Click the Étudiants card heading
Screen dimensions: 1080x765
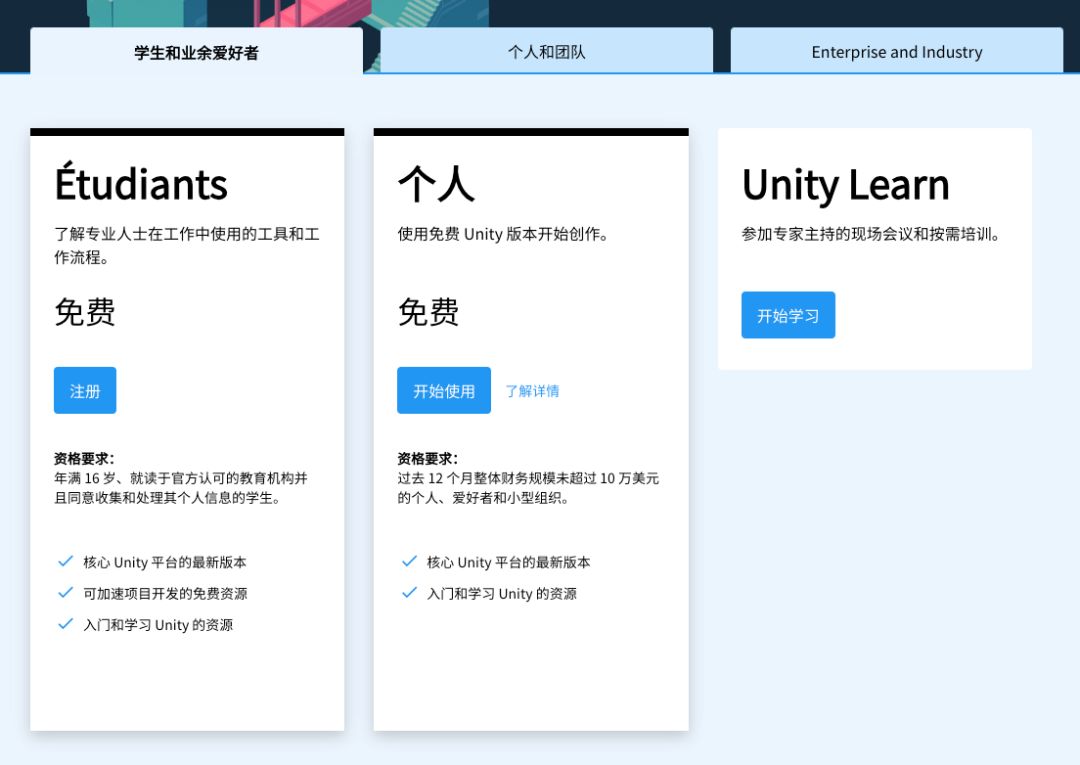141,184
